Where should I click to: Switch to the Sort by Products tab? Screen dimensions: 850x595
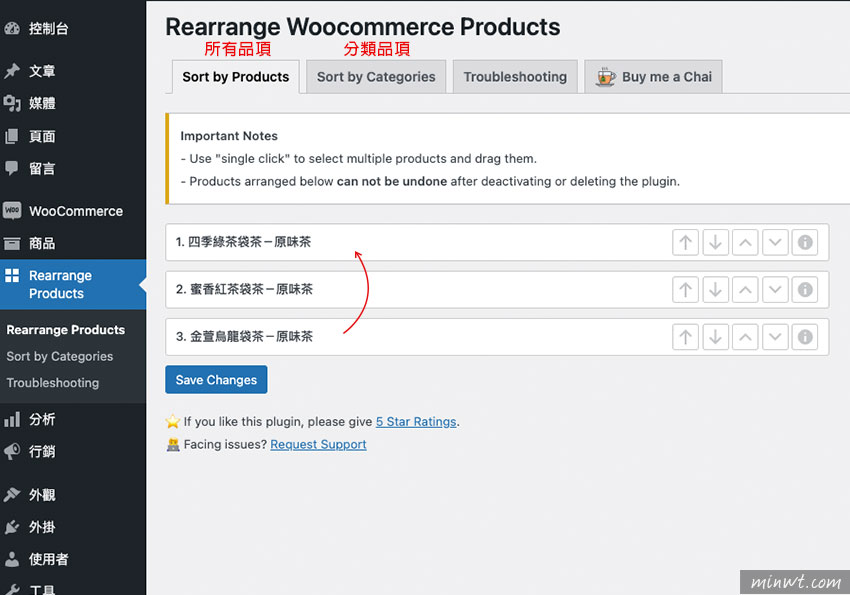[236, 77]
